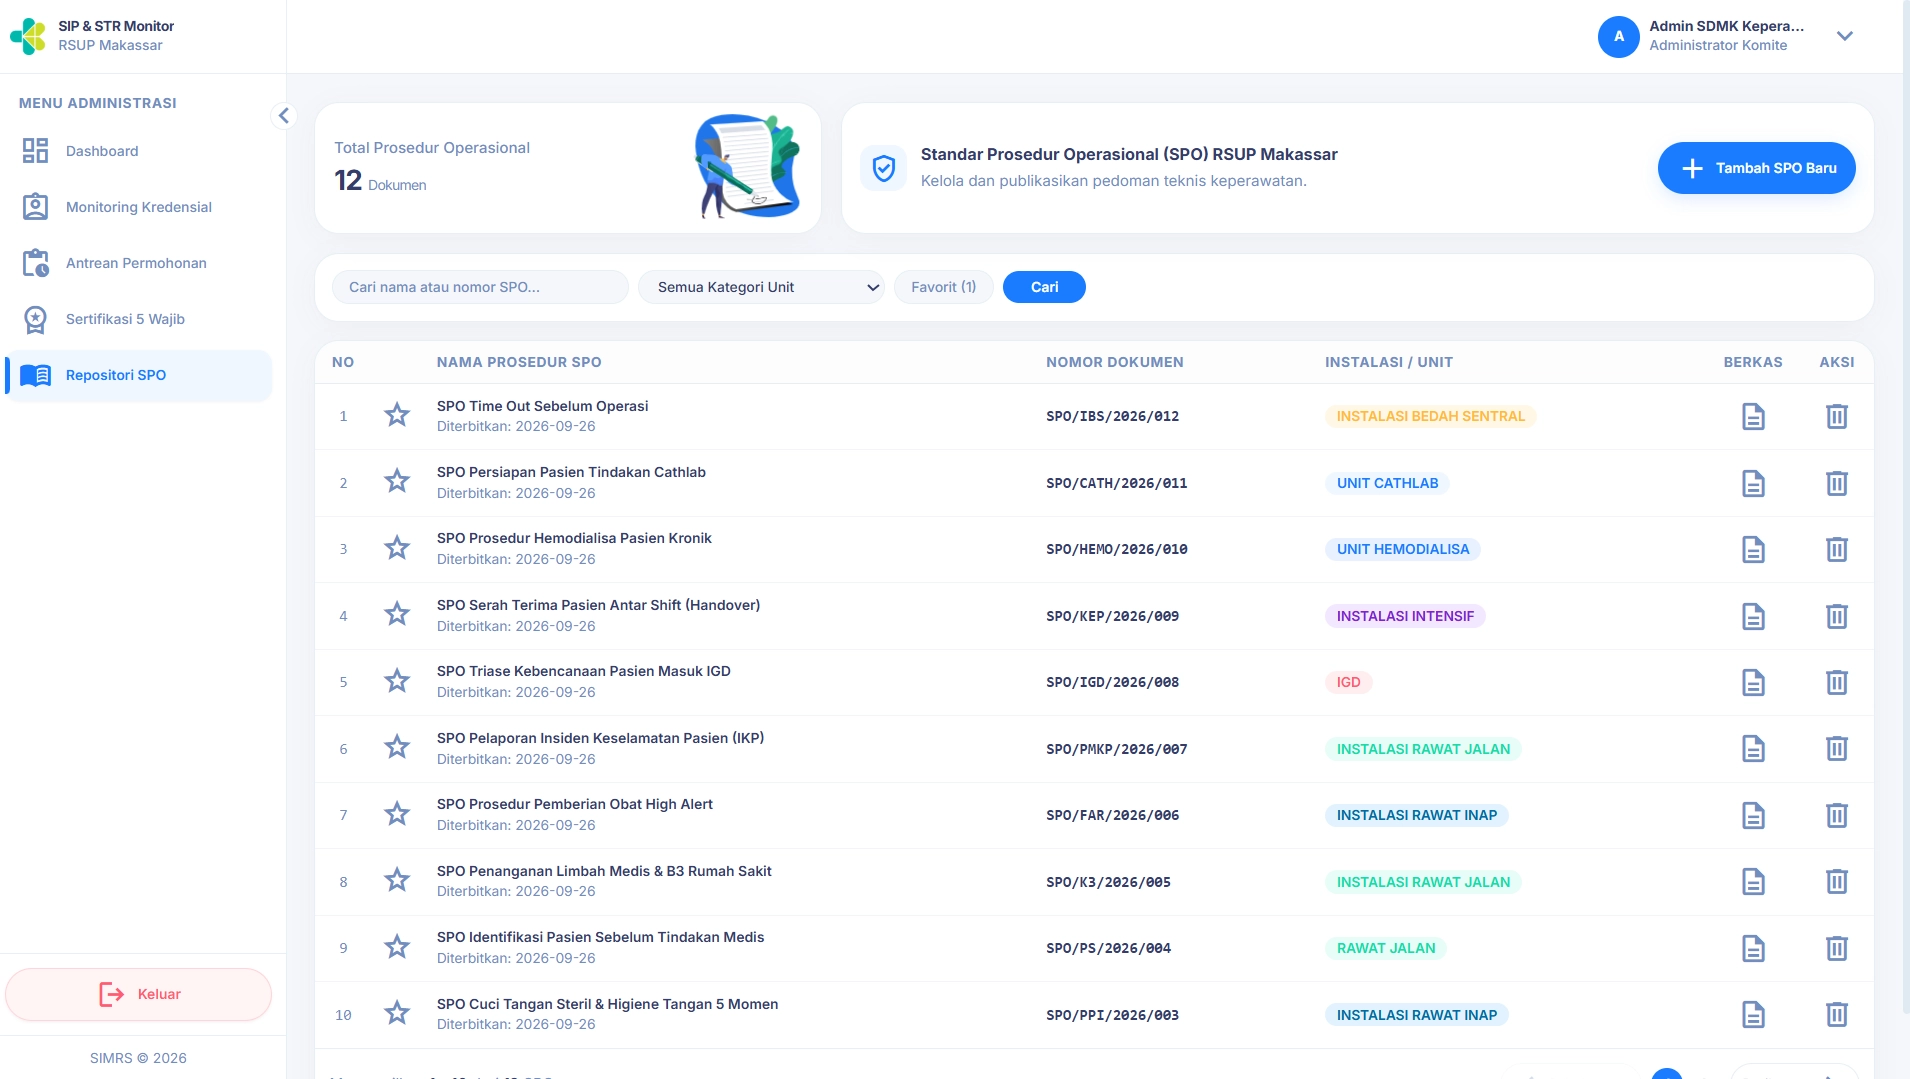Screen dimensions: 1910x1079
Task: Collapse the sidebar with the chevron button
Action: tap(284, 116)
